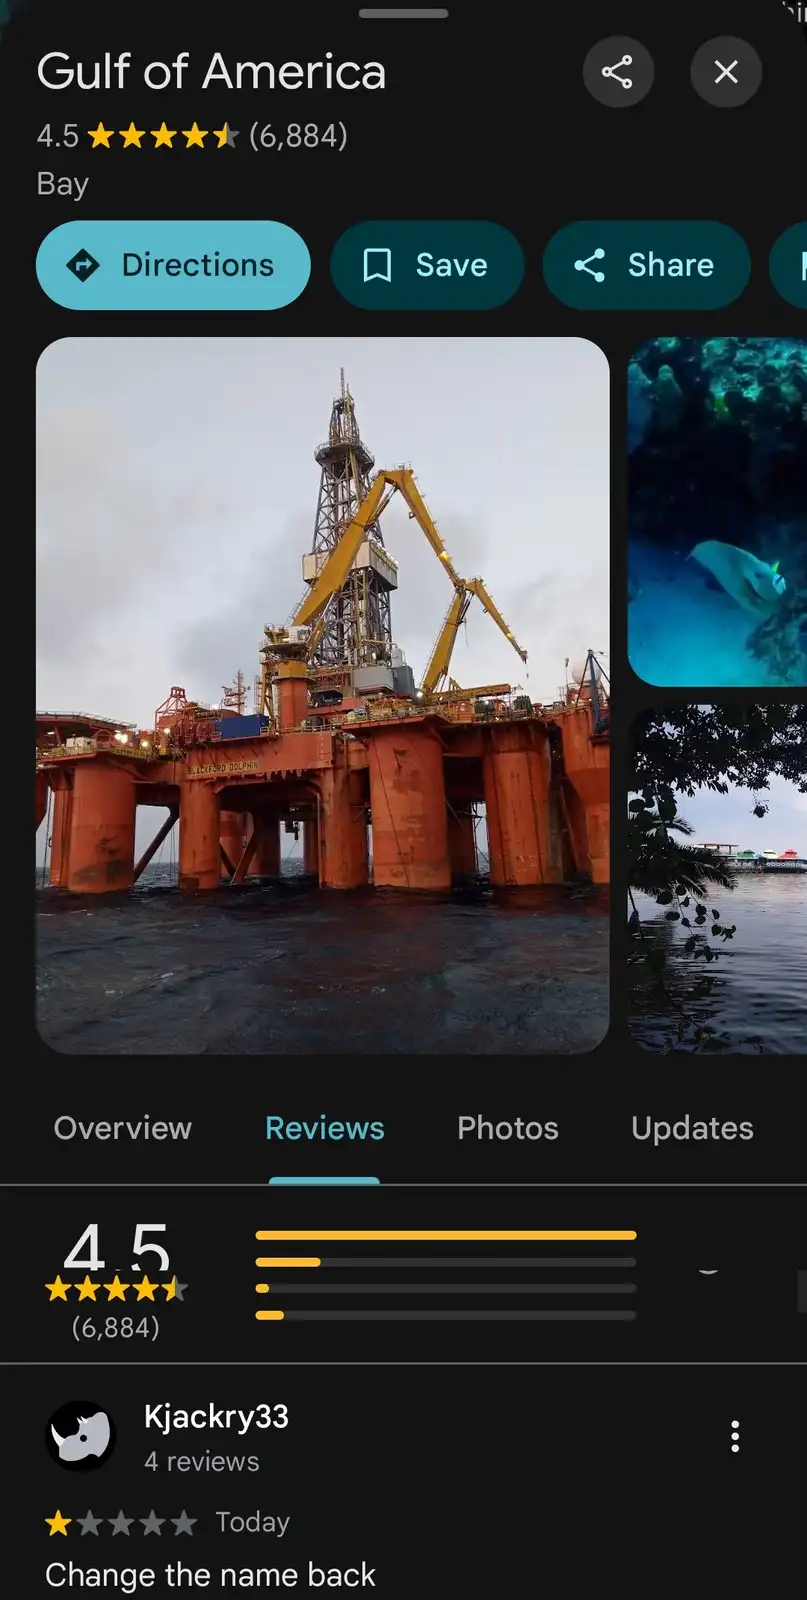Grab the sheet drag handle at top

[x=403, y=13]
